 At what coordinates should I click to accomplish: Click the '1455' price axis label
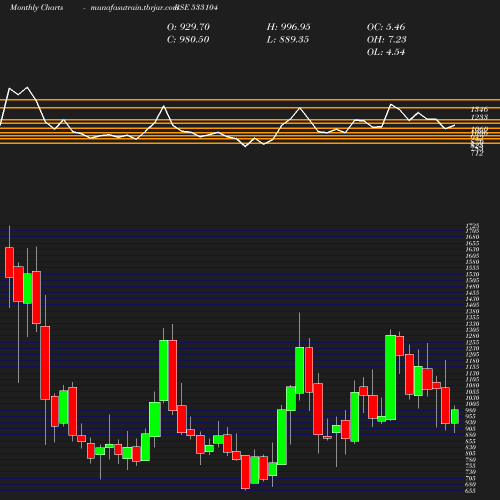click(473, 293)
